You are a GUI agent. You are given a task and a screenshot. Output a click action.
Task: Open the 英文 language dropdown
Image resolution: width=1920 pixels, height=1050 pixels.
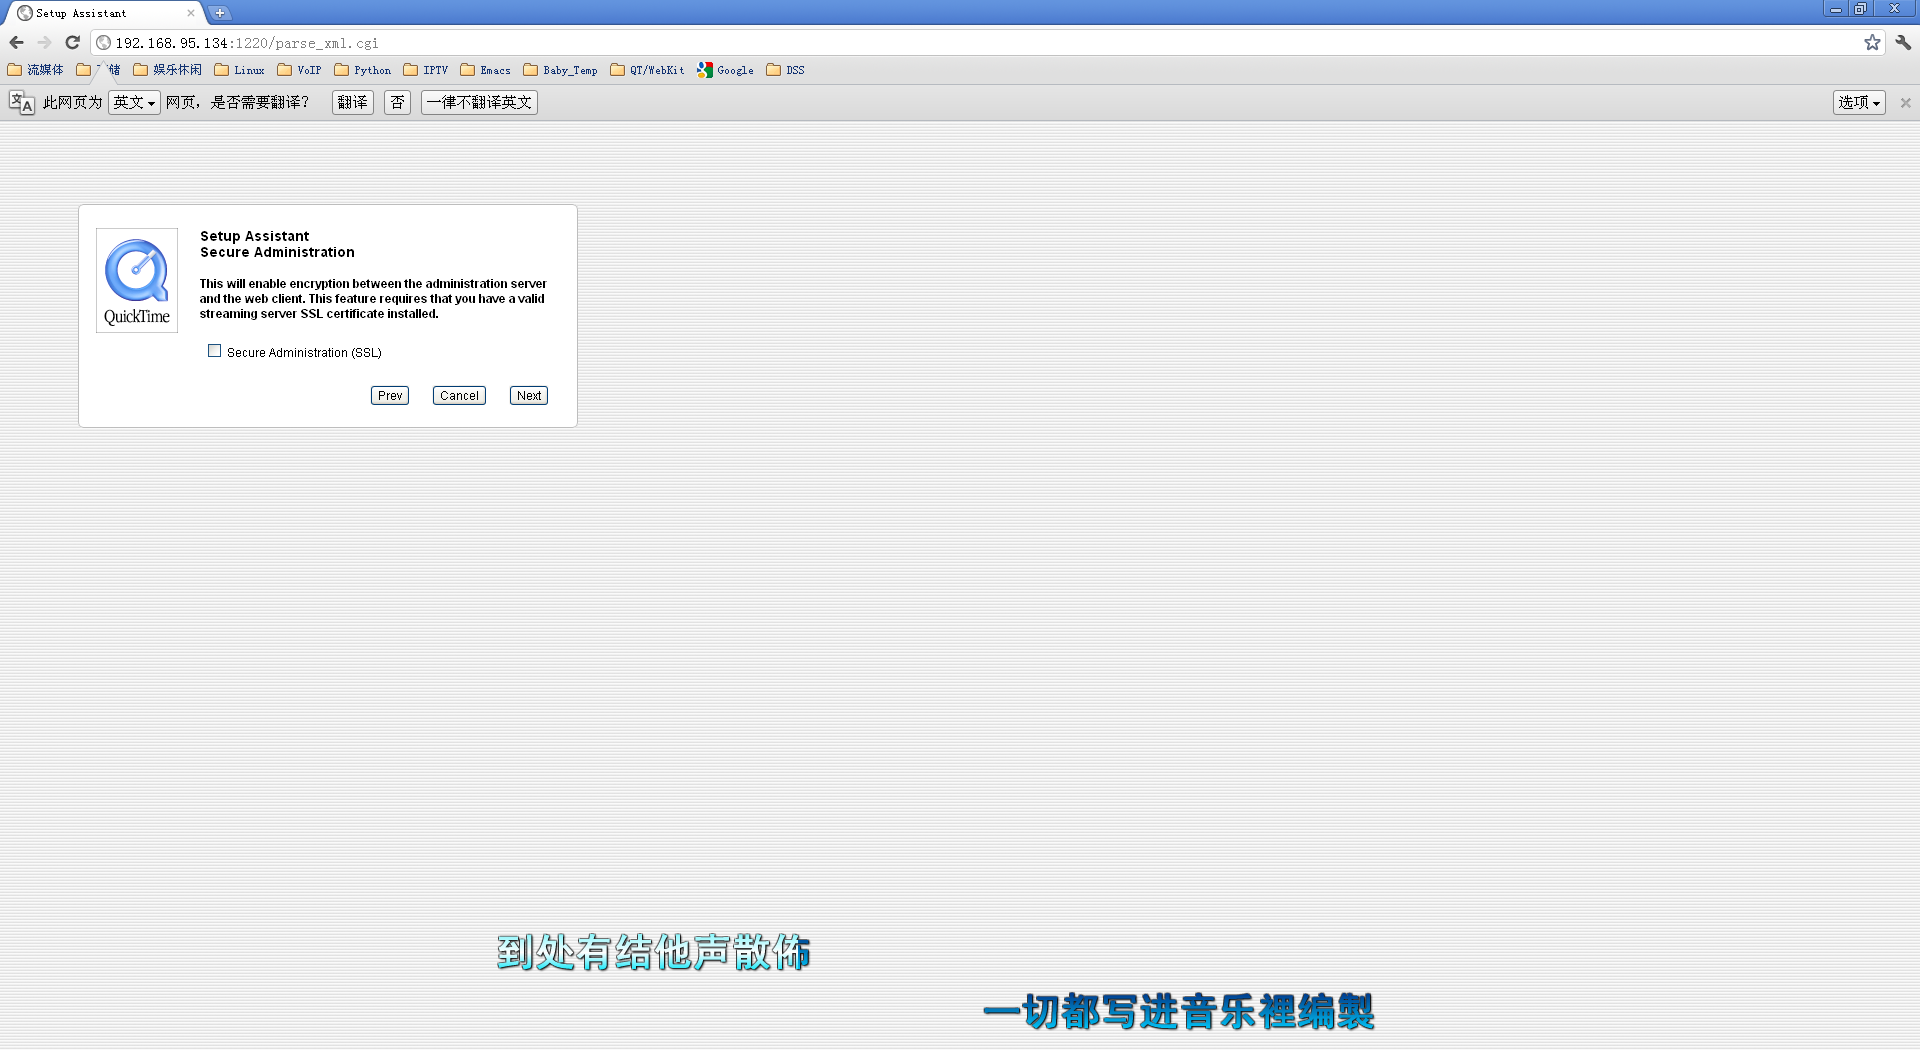tap(134, 102)
